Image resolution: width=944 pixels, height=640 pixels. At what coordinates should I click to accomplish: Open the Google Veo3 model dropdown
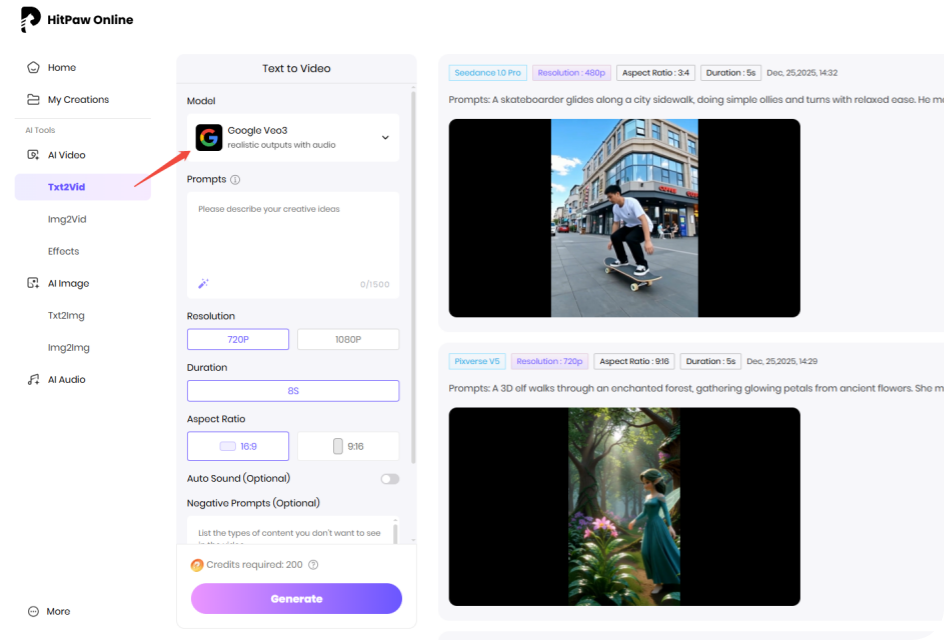[x=292, y=137]
